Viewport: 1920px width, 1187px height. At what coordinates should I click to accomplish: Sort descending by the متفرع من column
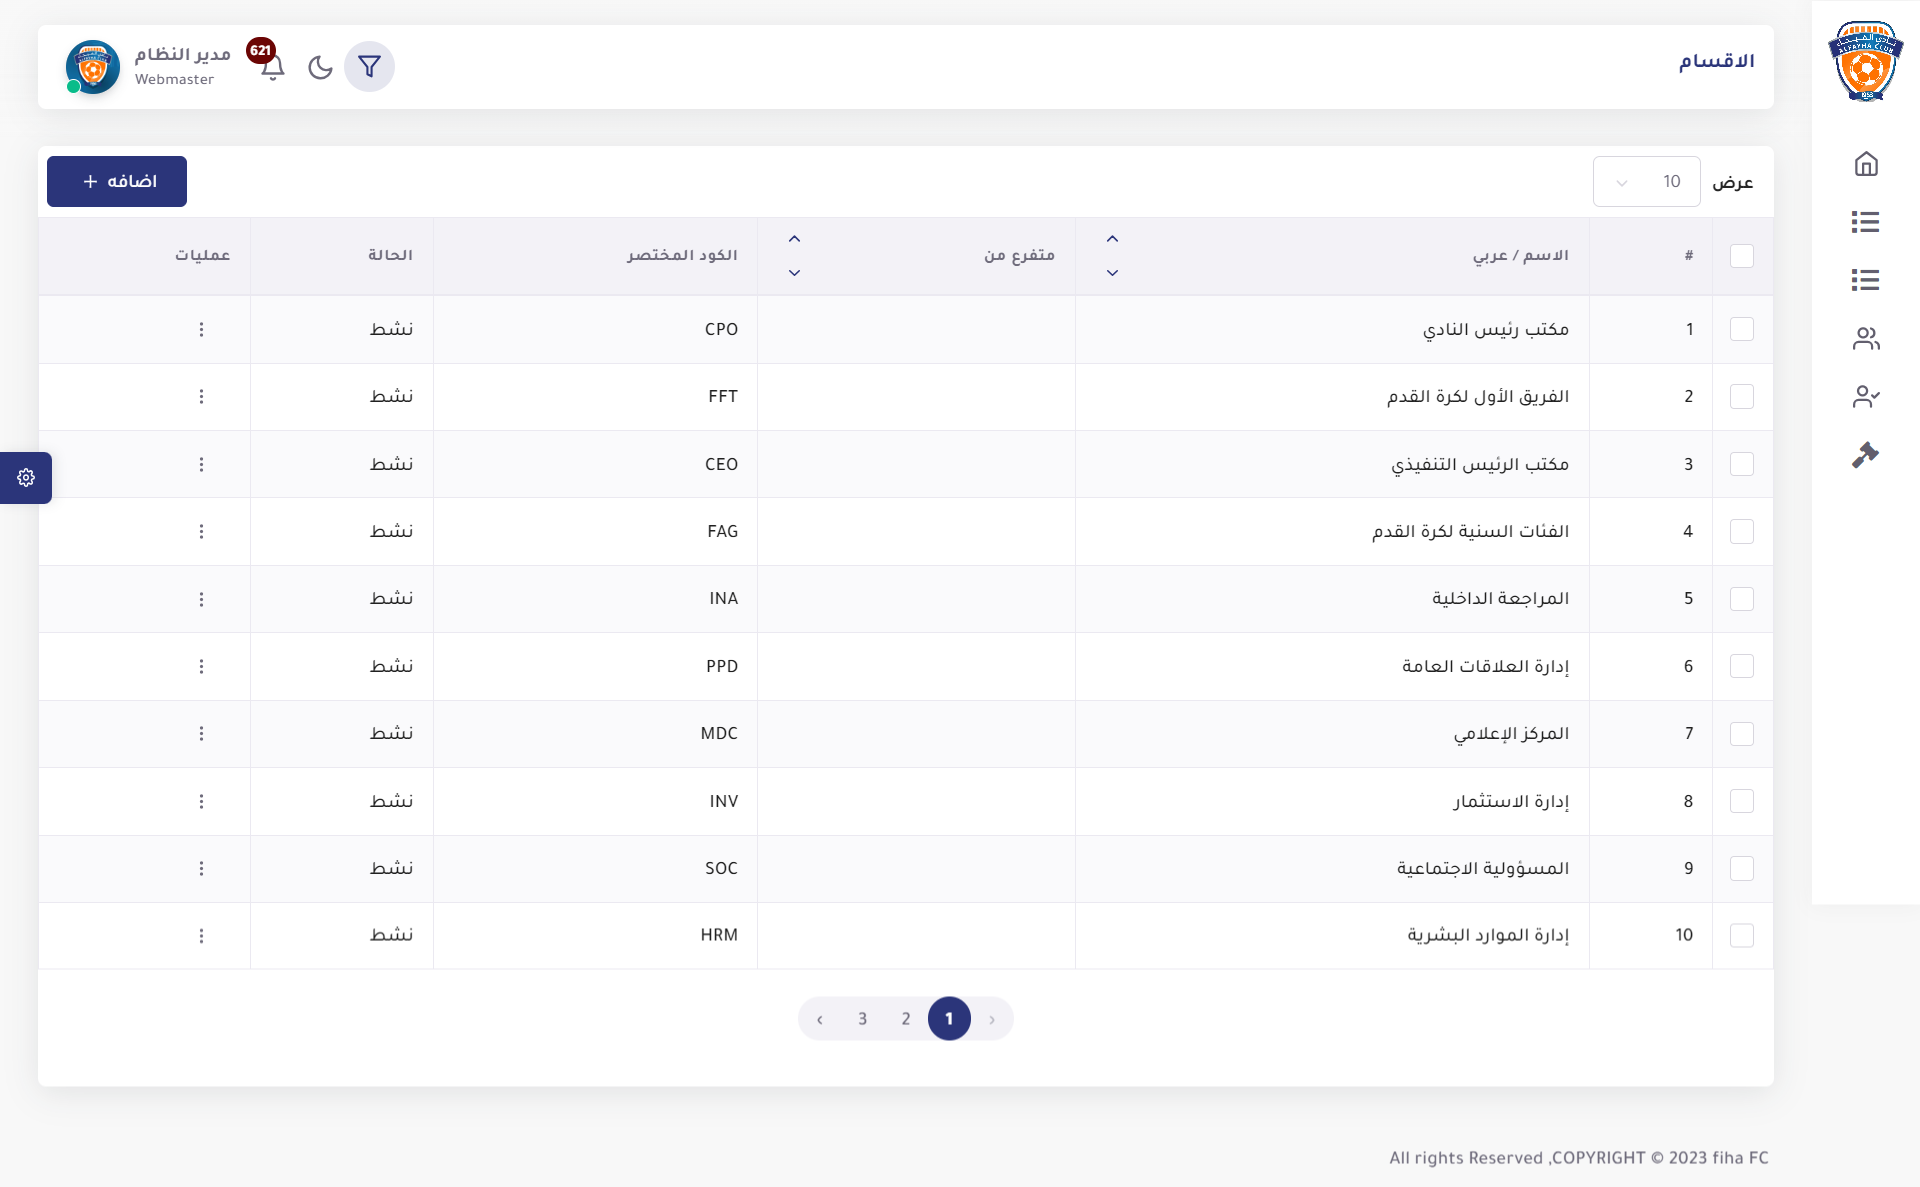click(x=794, y=273)
